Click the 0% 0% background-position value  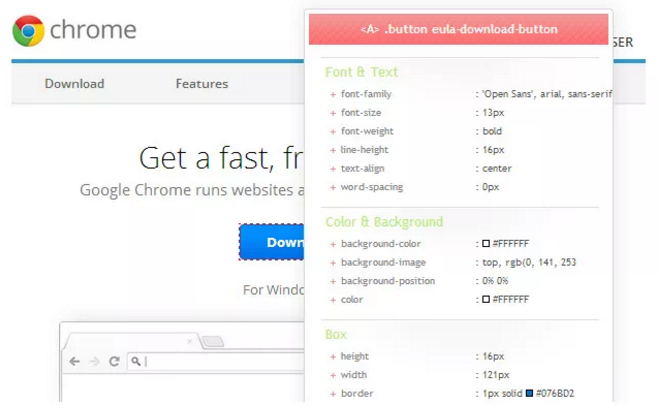(495, 281)
